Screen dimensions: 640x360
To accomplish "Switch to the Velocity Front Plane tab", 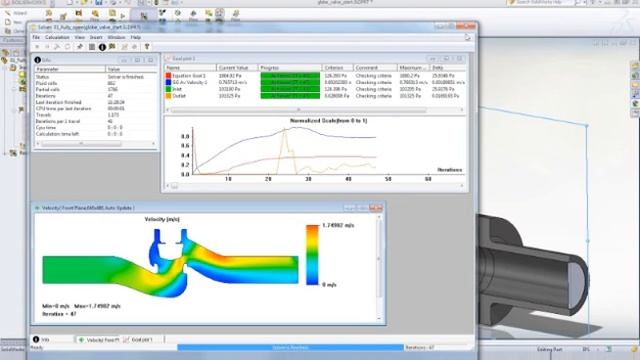I will coord(99,340).
